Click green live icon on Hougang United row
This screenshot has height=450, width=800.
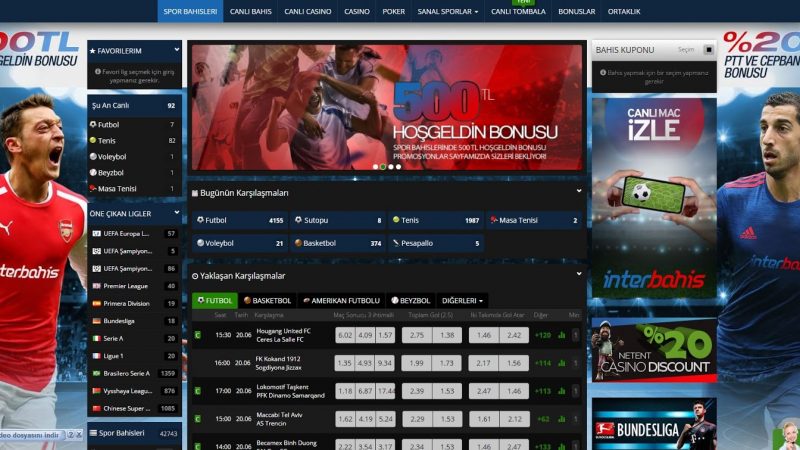coord(197,335)
